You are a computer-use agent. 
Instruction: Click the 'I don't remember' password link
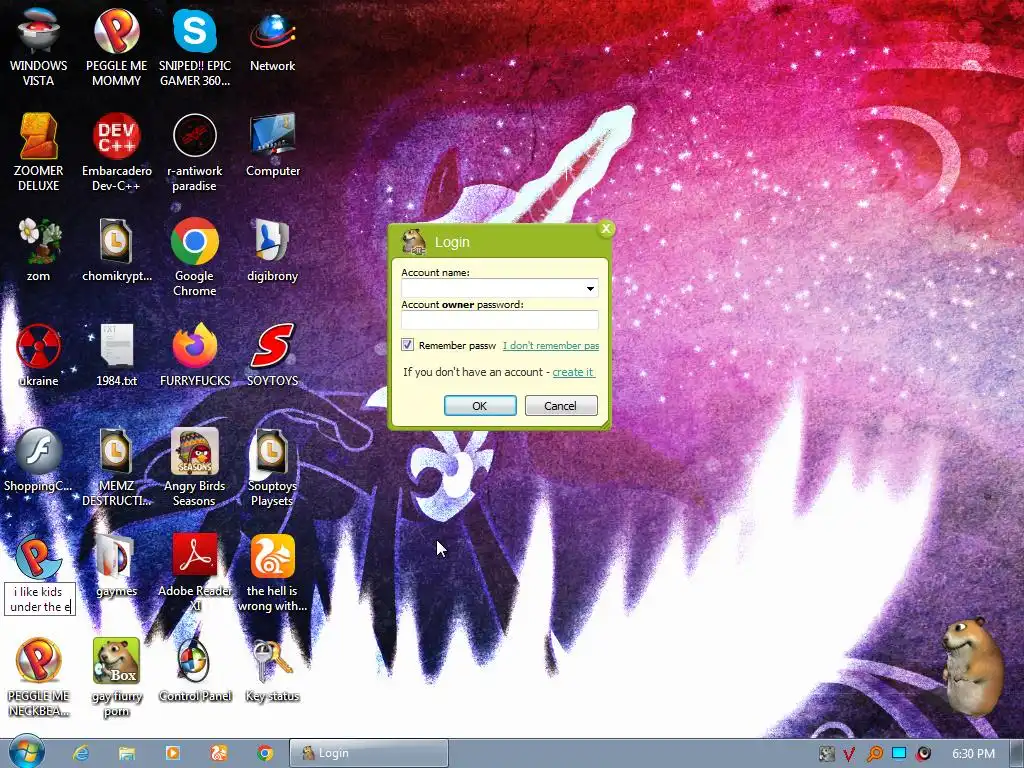click(x=551, y=345)
